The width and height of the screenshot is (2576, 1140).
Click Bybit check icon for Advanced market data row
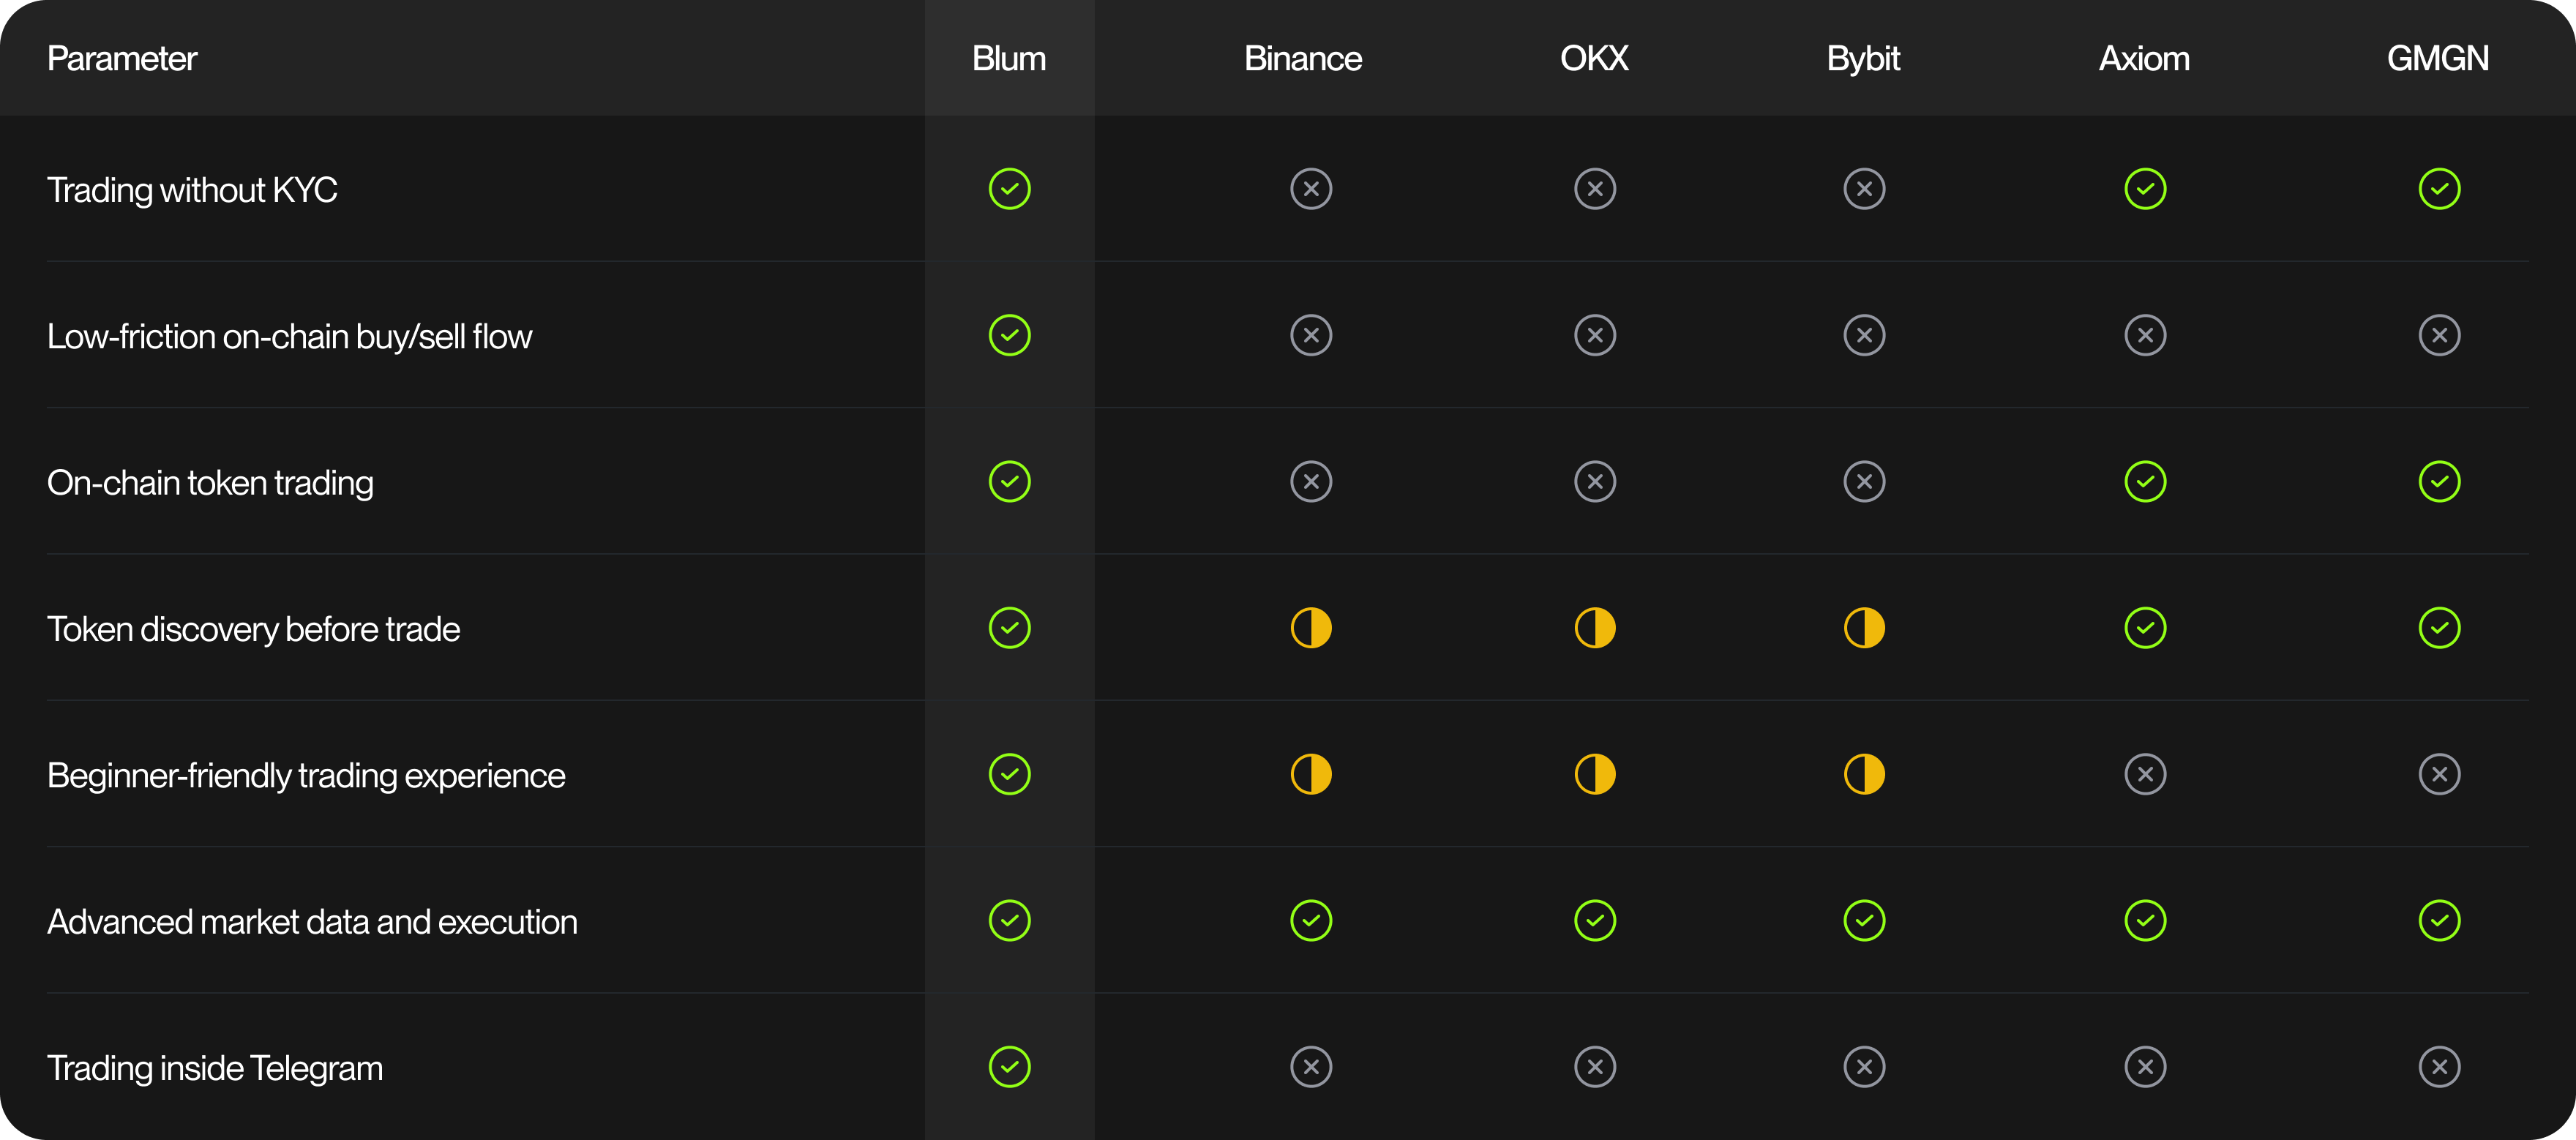pyautogui.click(x=1864, y=921)
